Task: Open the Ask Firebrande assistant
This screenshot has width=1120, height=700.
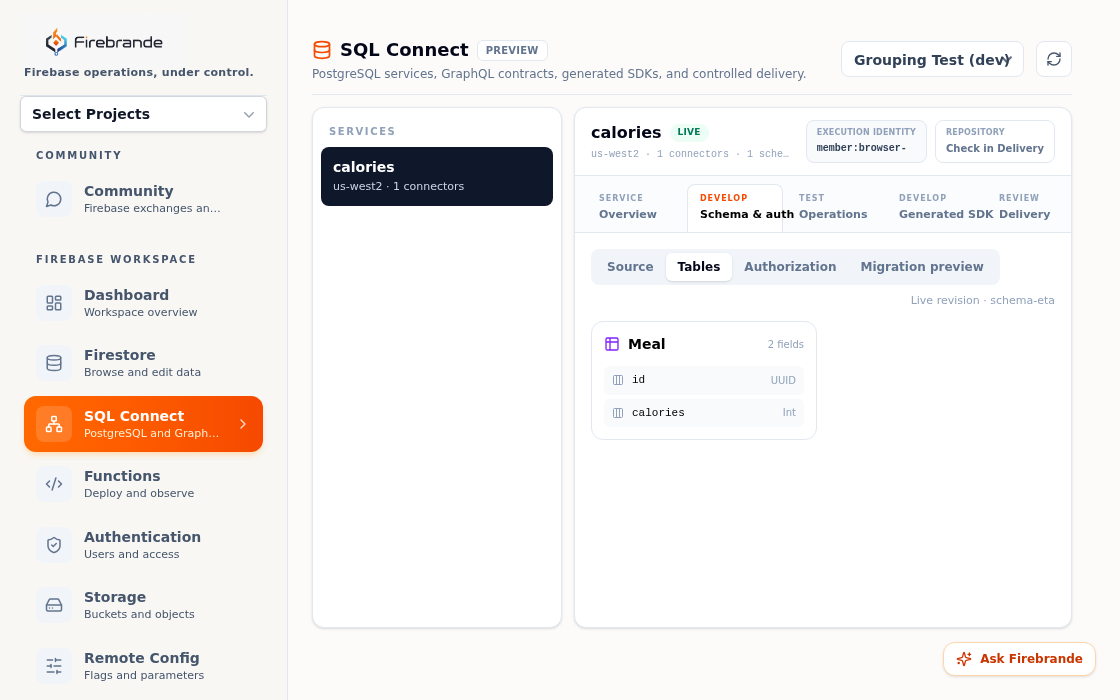Action: click(x=1019, y=659)
